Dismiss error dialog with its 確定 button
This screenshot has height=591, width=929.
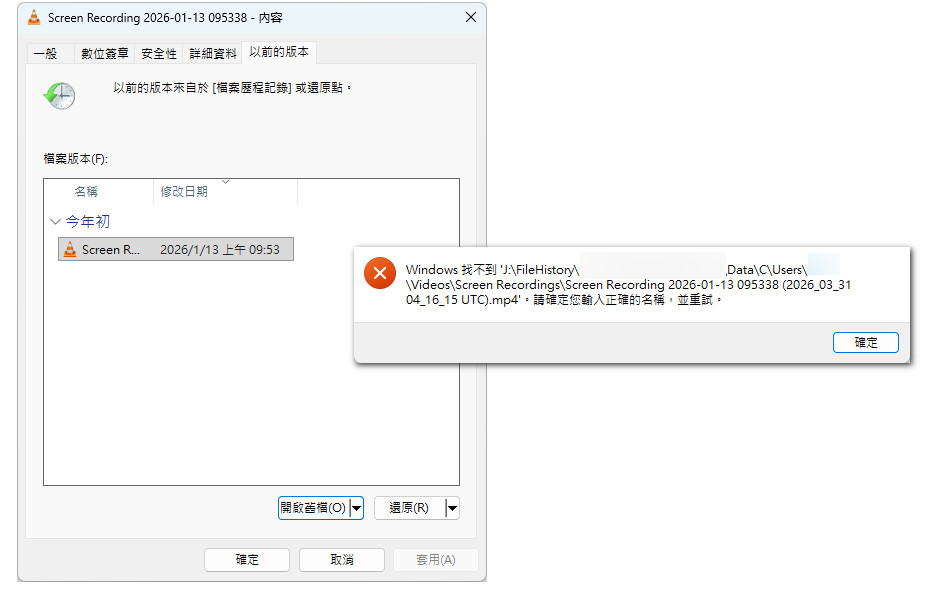coord(866,342)
